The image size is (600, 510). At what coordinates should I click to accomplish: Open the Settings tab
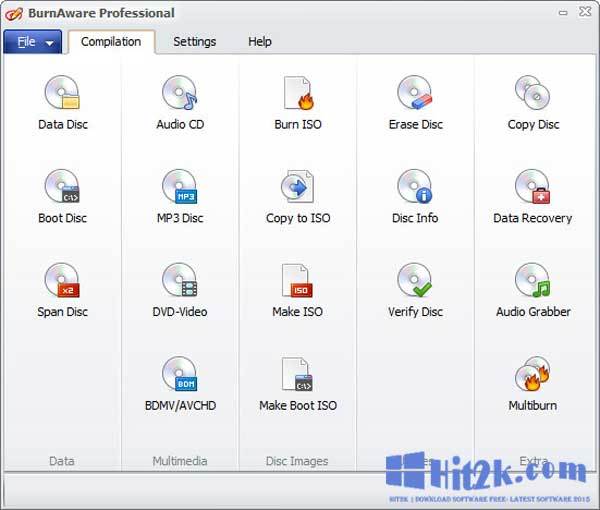194,42
